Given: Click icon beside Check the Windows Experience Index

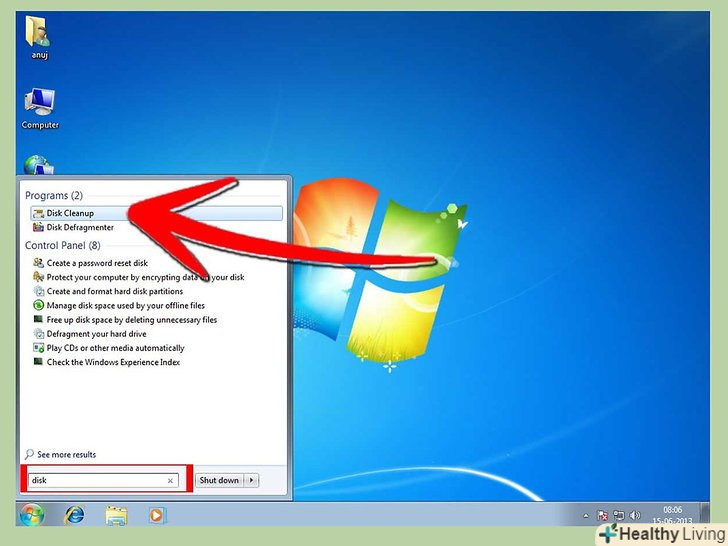Looking at the screenshot, I should (x=39, y=362).
